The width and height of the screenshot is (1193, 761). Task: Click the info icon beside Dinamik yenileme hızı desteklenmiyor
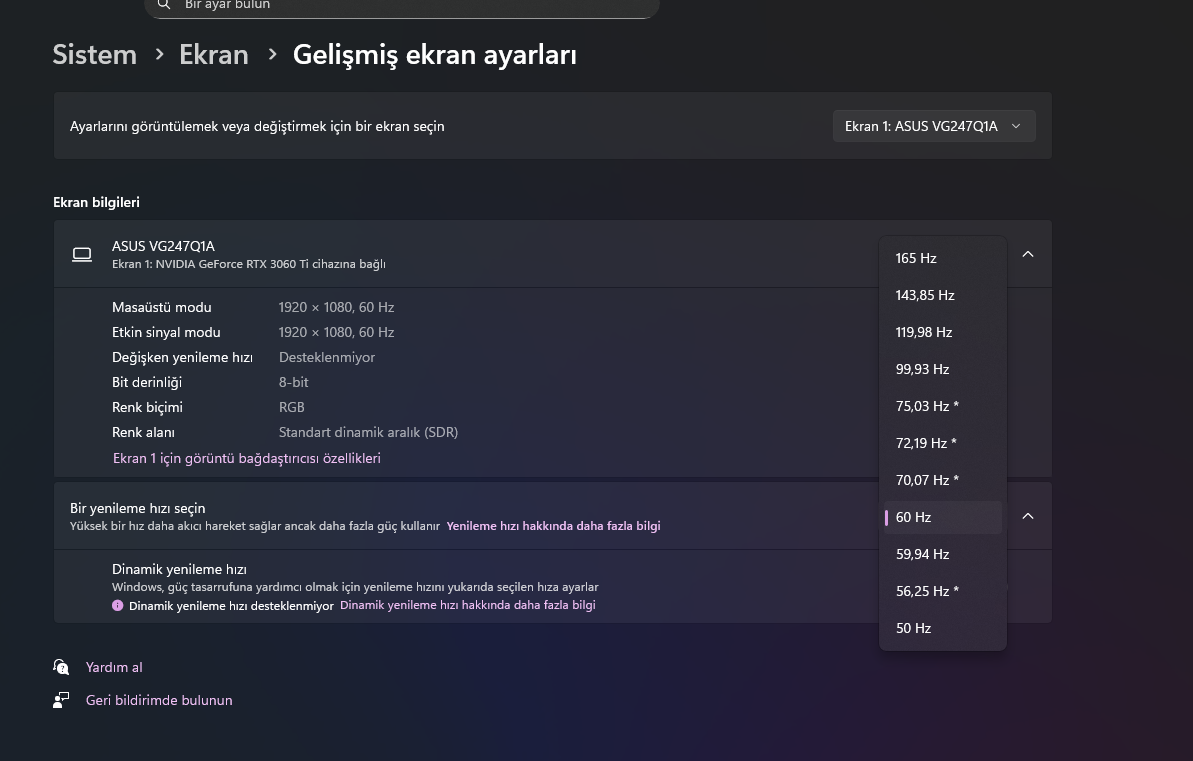118,606
